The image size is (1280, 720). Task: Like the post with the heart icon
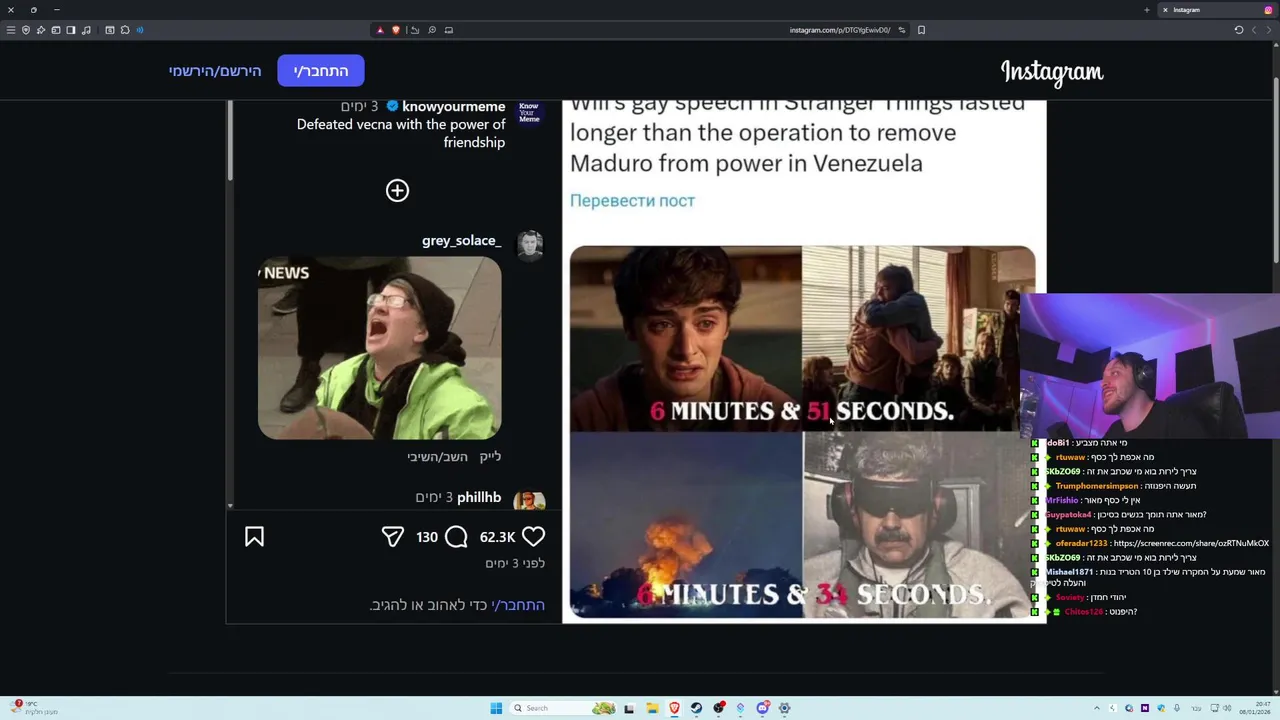(534, 537)
